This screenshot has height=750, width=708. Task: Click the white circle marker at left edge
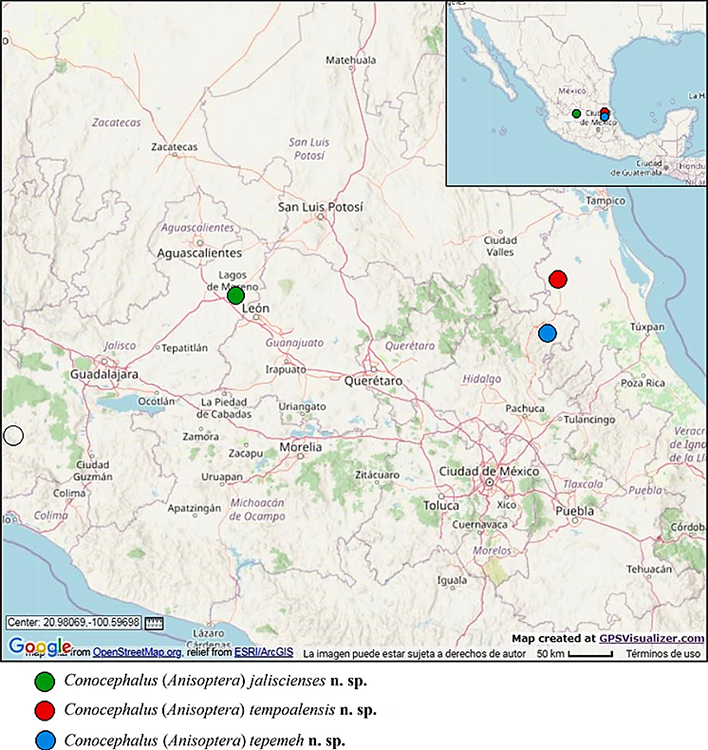13,435
